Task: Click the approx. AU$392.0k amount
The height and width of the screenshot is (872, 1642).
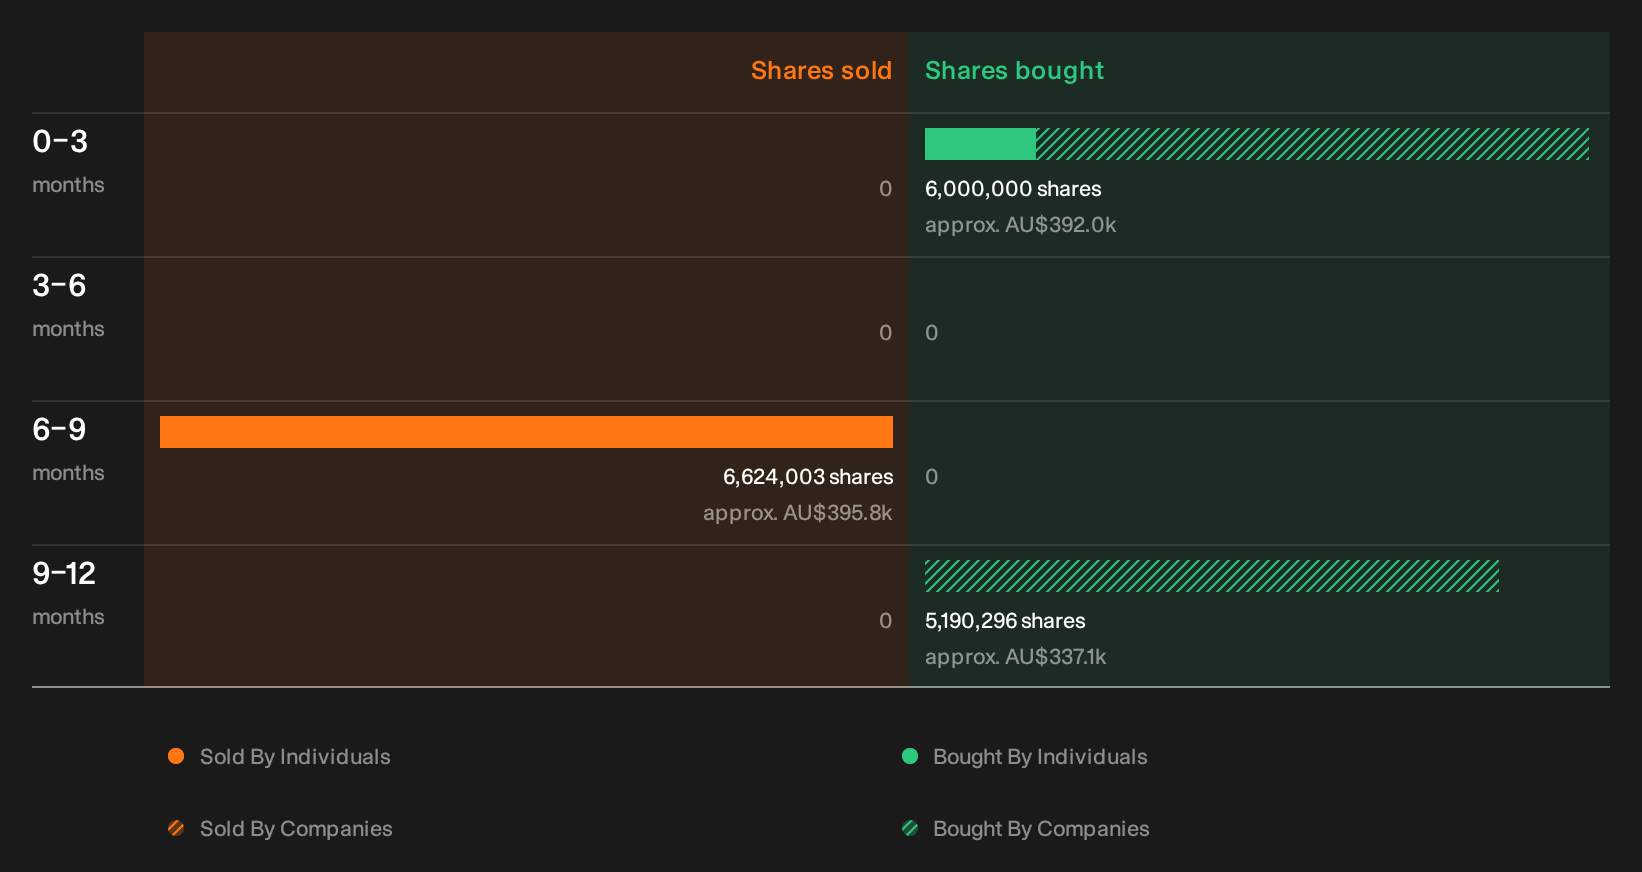Action: 1020,225
